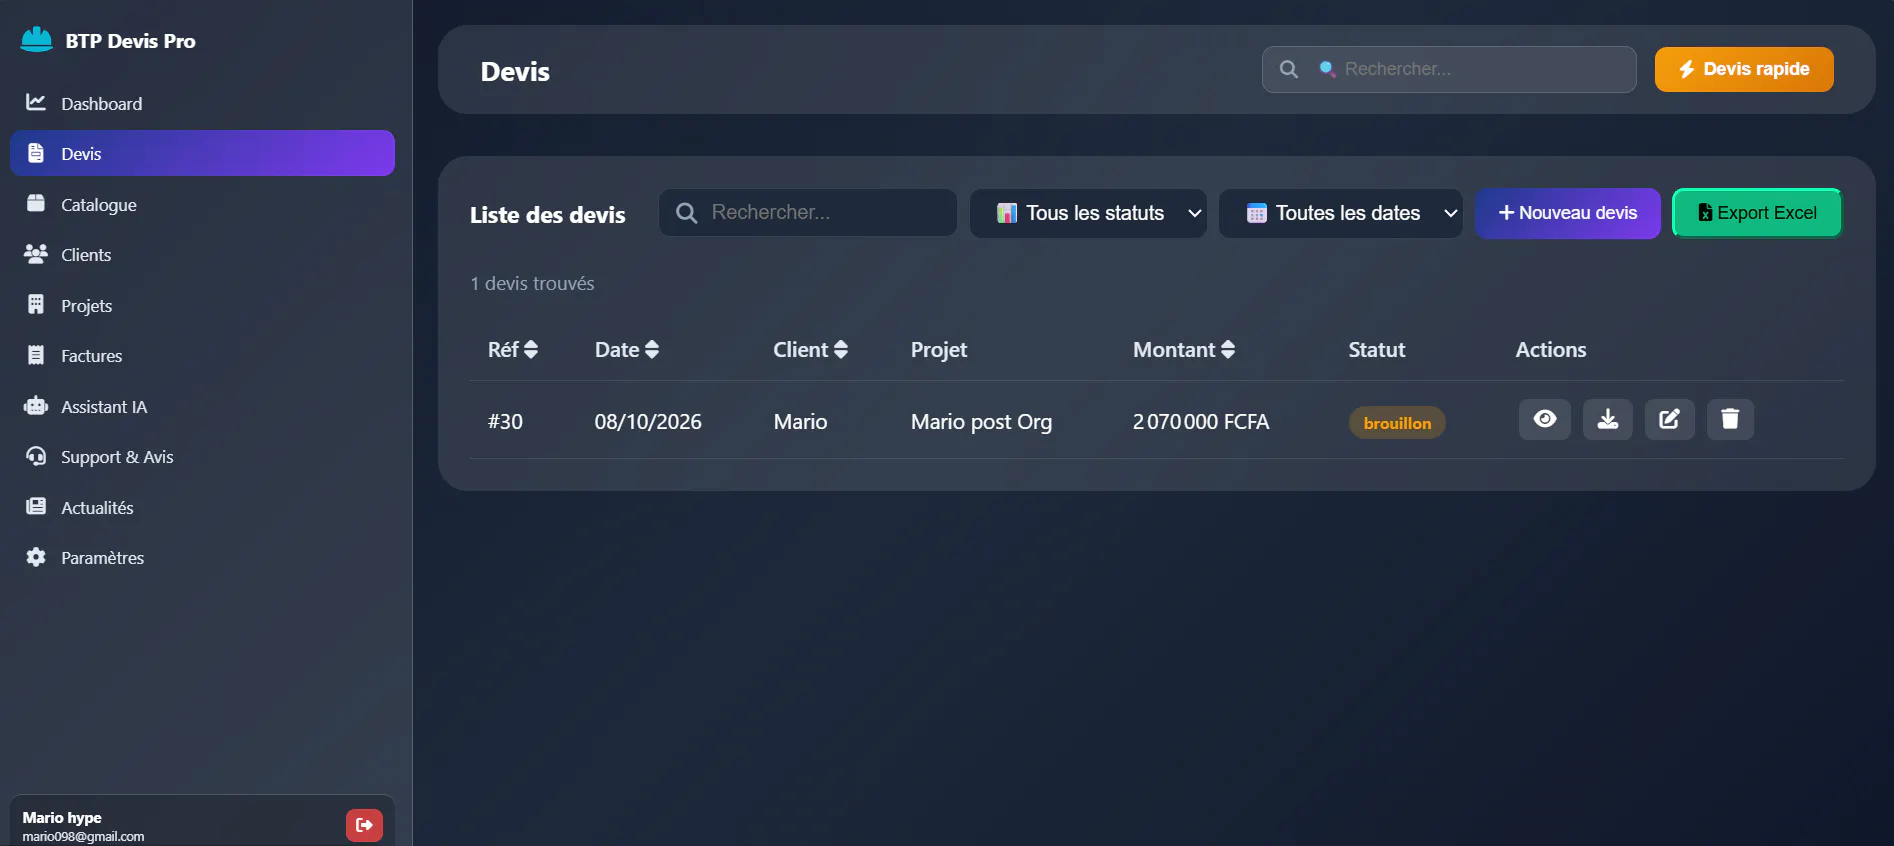Click the BTP Devis Pro helmet logo
This screenshot has height=846, width=1894.
coord(36,40)
